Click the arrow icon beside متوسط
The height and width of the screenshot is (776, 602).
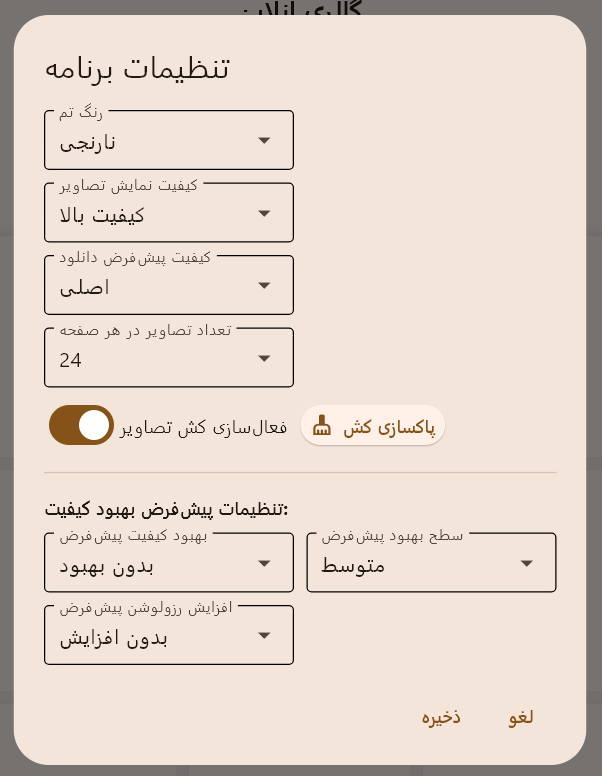pyautogui.click(x=527, y=563)
